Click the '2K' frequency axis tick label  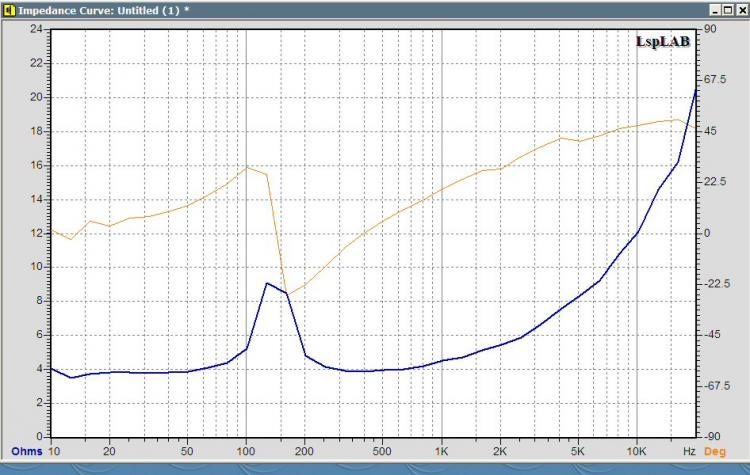(500, 451)
